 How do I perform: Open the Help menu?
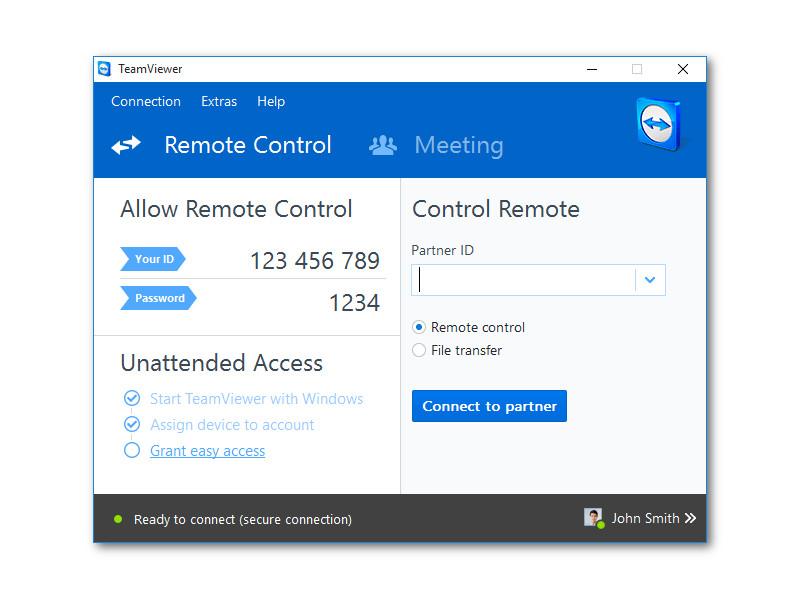click(271, 102)
